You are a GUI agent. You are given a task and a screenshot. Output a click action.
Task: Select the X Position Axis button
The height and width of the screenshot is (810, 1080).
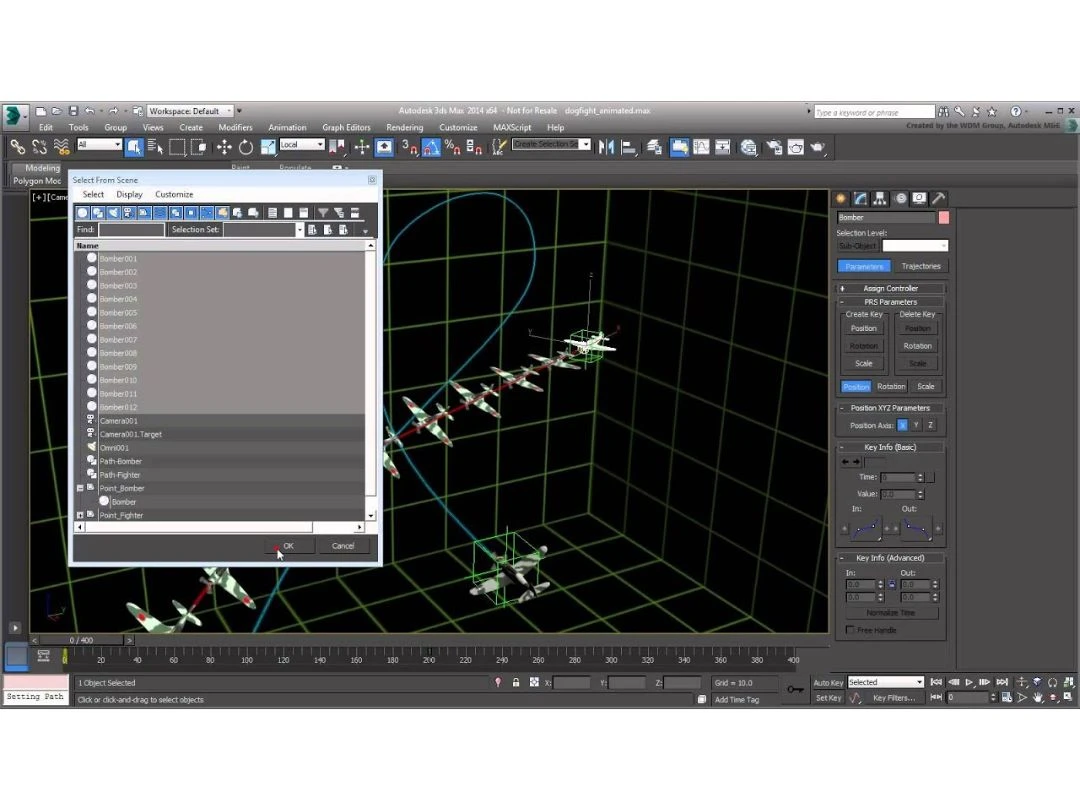[902, 426]
